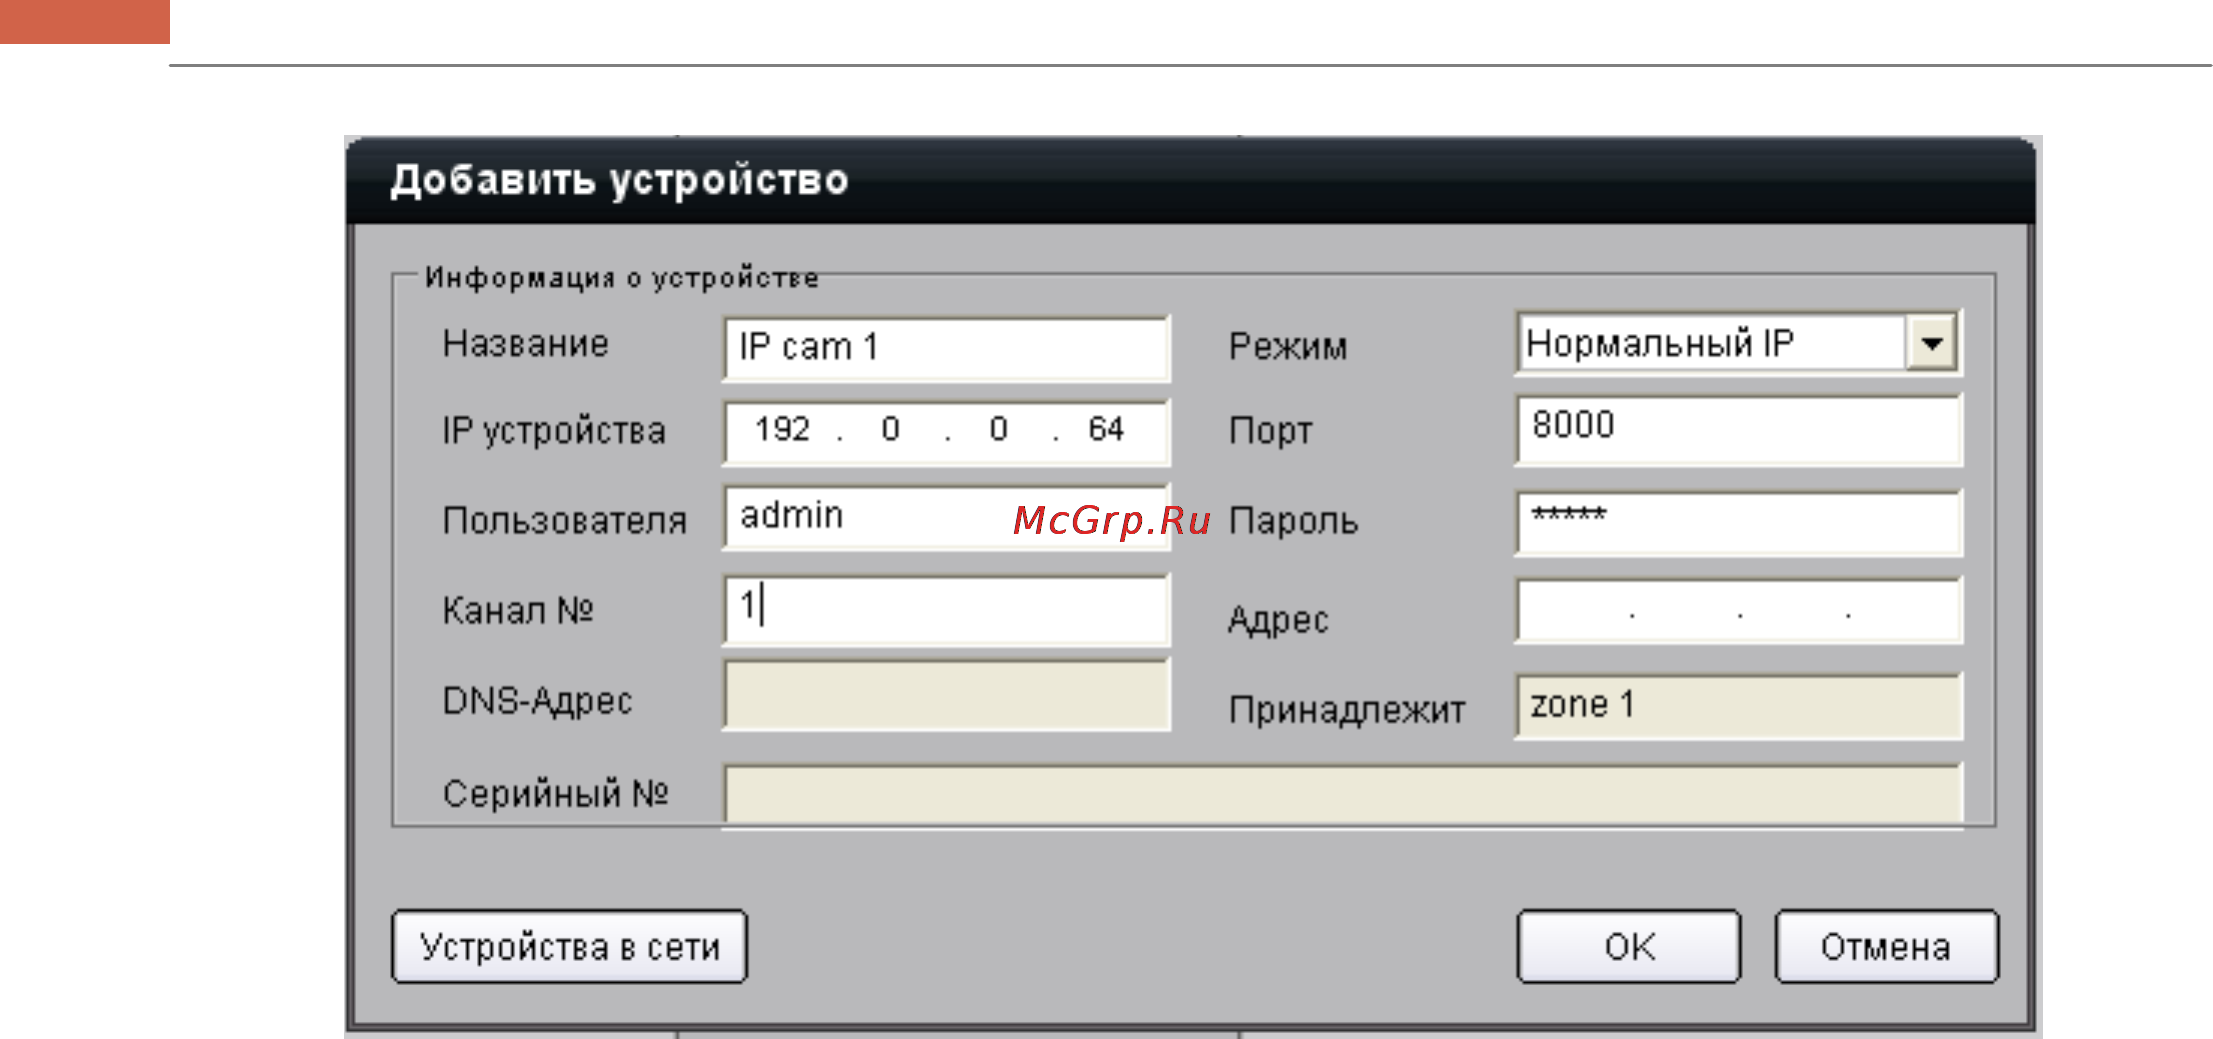Viewport: 2213px width, 1039px height.
Task: Click the Добавить устройство title text
Action: coord(619,180)
